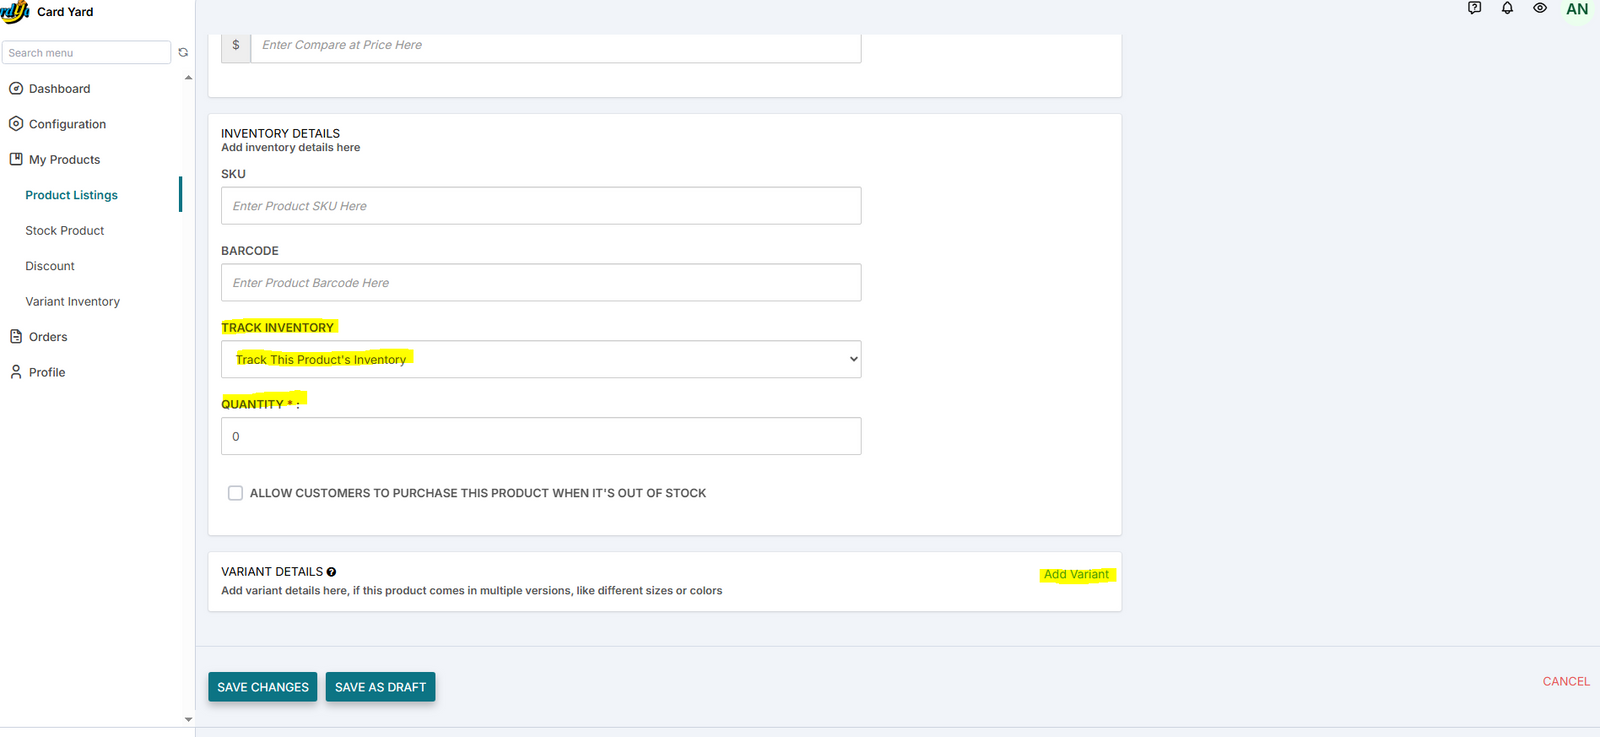Open Stock Product in the sidebar
The height and width of the screenshot is (737, 1600).
(x=65, y=231)
